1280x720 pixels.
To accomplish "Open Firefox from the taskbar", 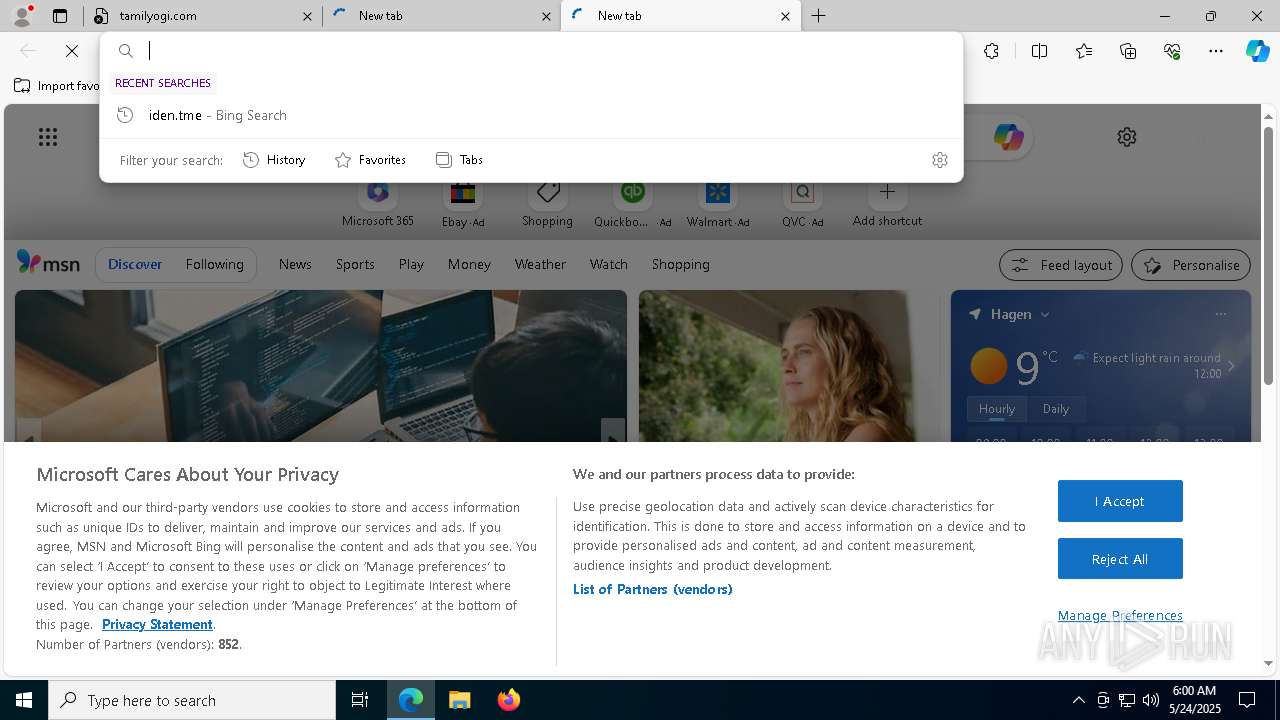I will (508, 700).
